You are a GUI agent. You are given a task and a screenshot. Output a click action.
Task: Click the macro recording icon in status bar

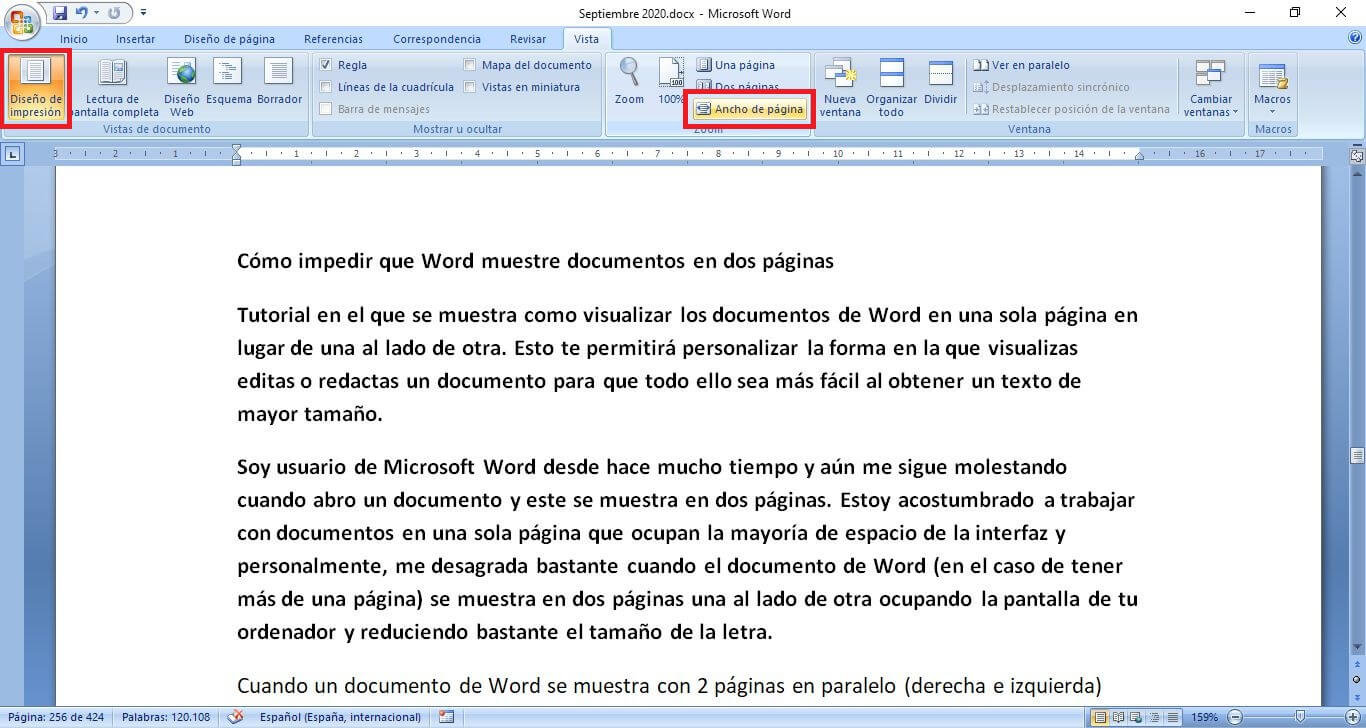tap(446, 717)
